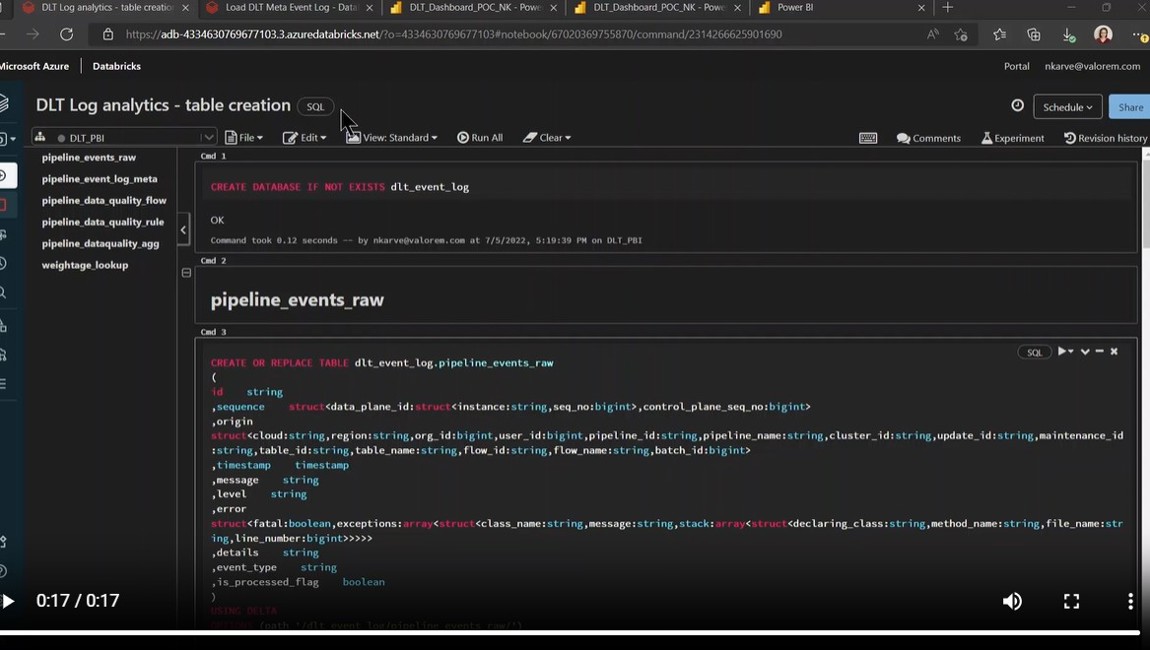
Task: Run the Cmd 3 cell
Action: 1064,352
